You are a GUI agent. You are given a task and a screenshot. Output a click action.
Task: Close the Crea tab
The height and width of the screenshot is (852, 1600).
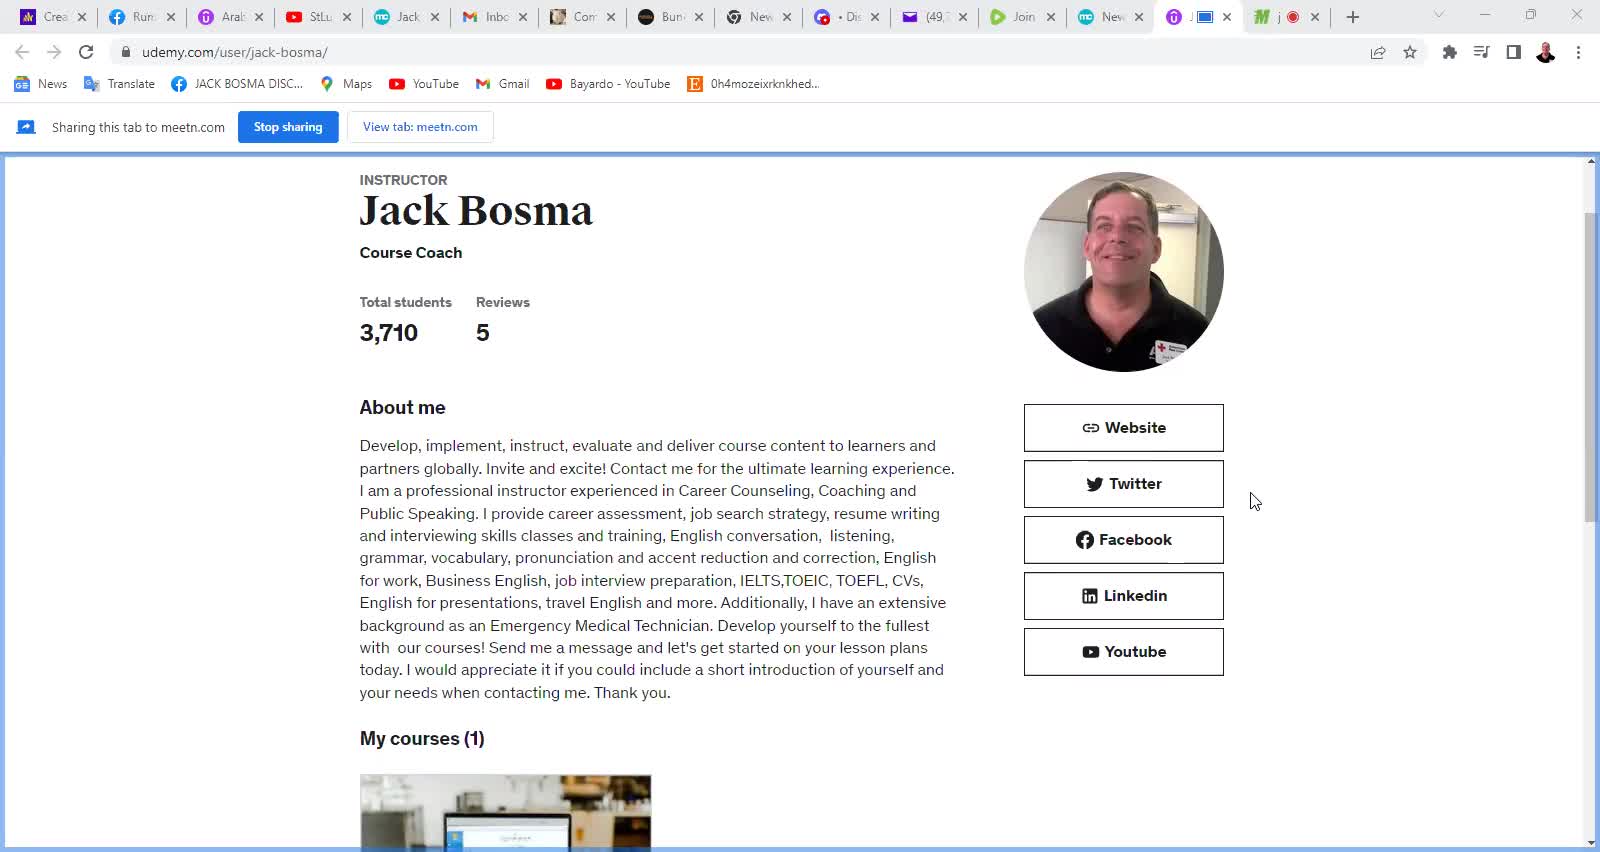pyautogui.click(x=83, y=17)
